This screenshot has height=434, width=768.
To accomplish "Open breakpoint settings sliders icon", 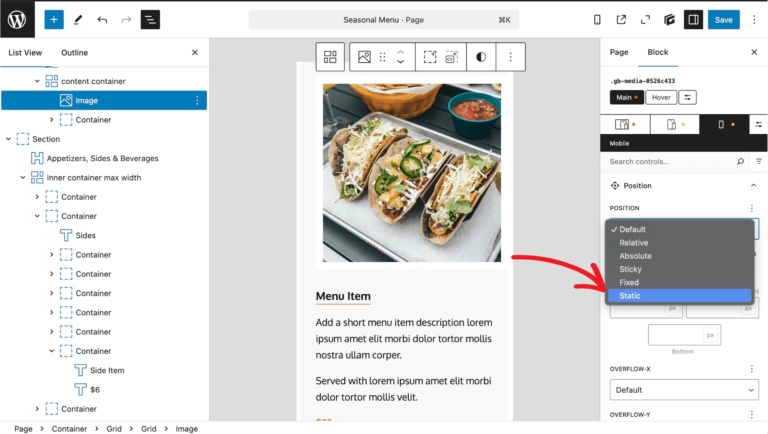I will click(758, 124).
